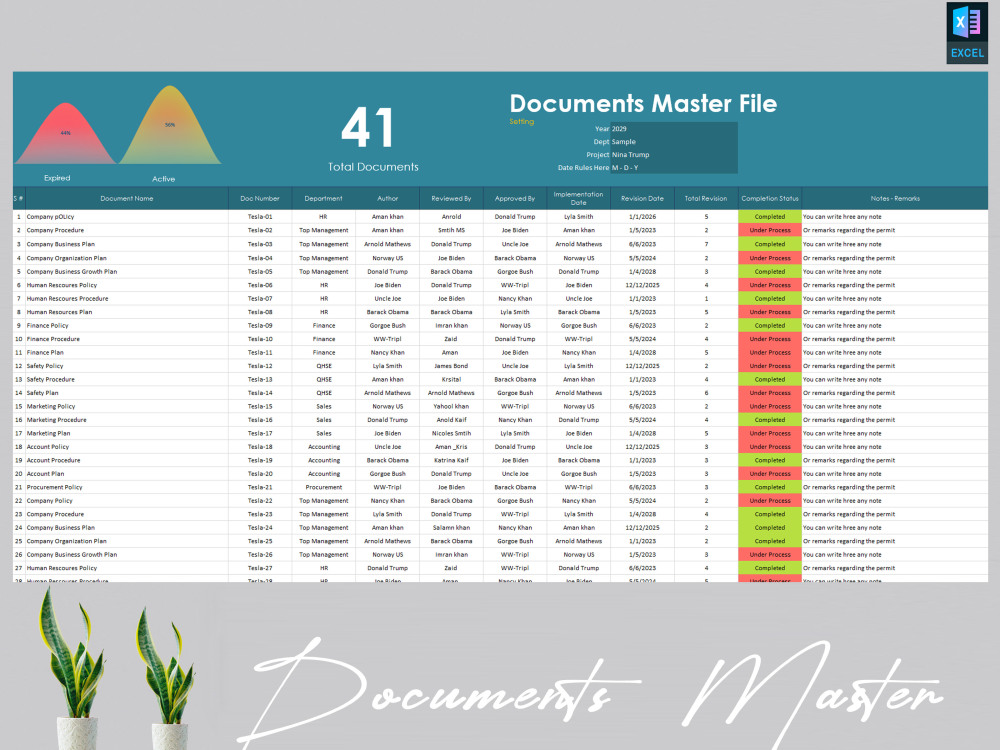
Task: Click the 41 Total Documents counter
Action: pos(372,138)
